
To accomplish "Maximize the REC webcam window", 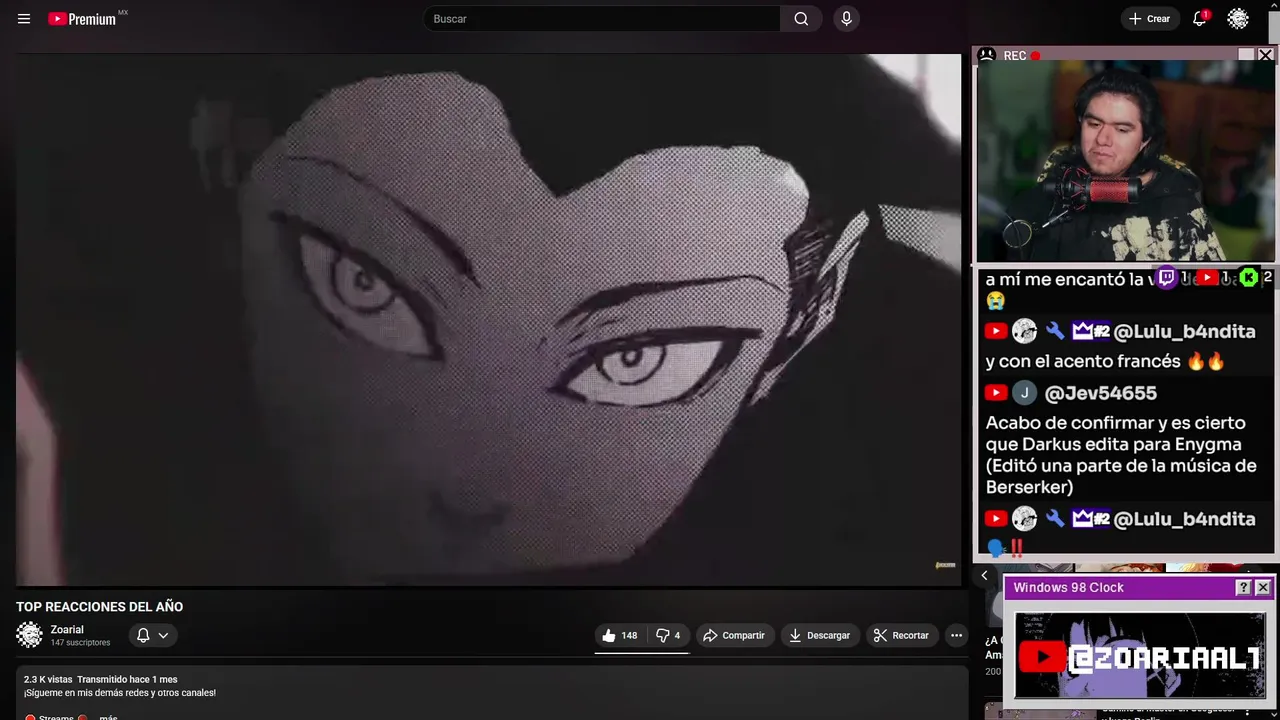I will tap(1246, 55).
